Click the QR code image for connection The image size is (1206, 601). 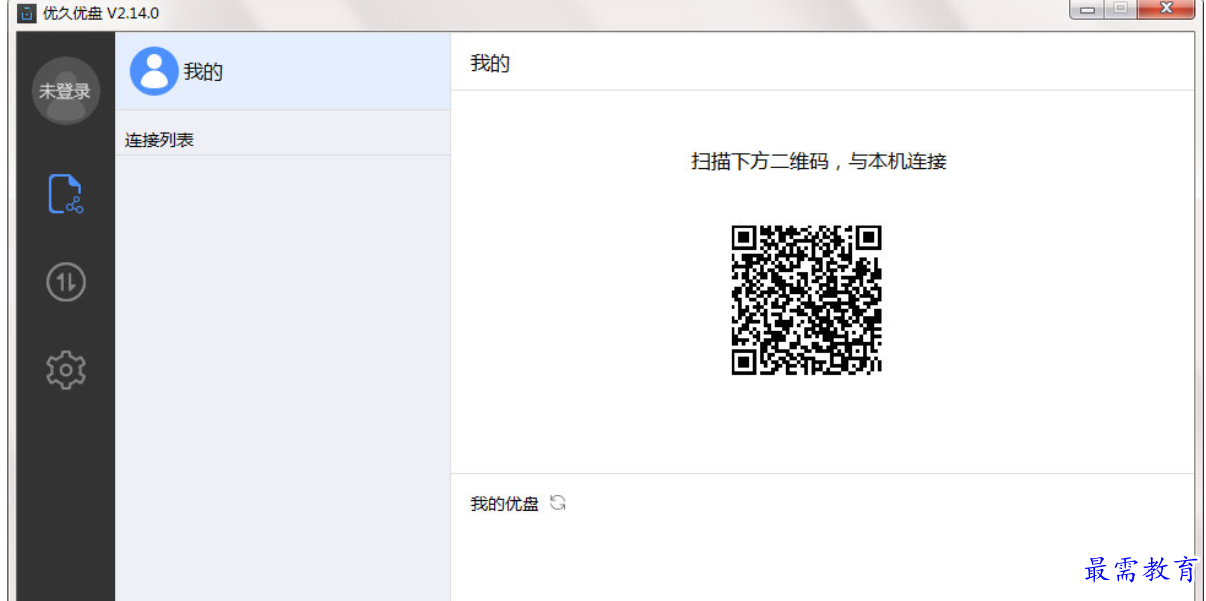click(x=806, y=300)
